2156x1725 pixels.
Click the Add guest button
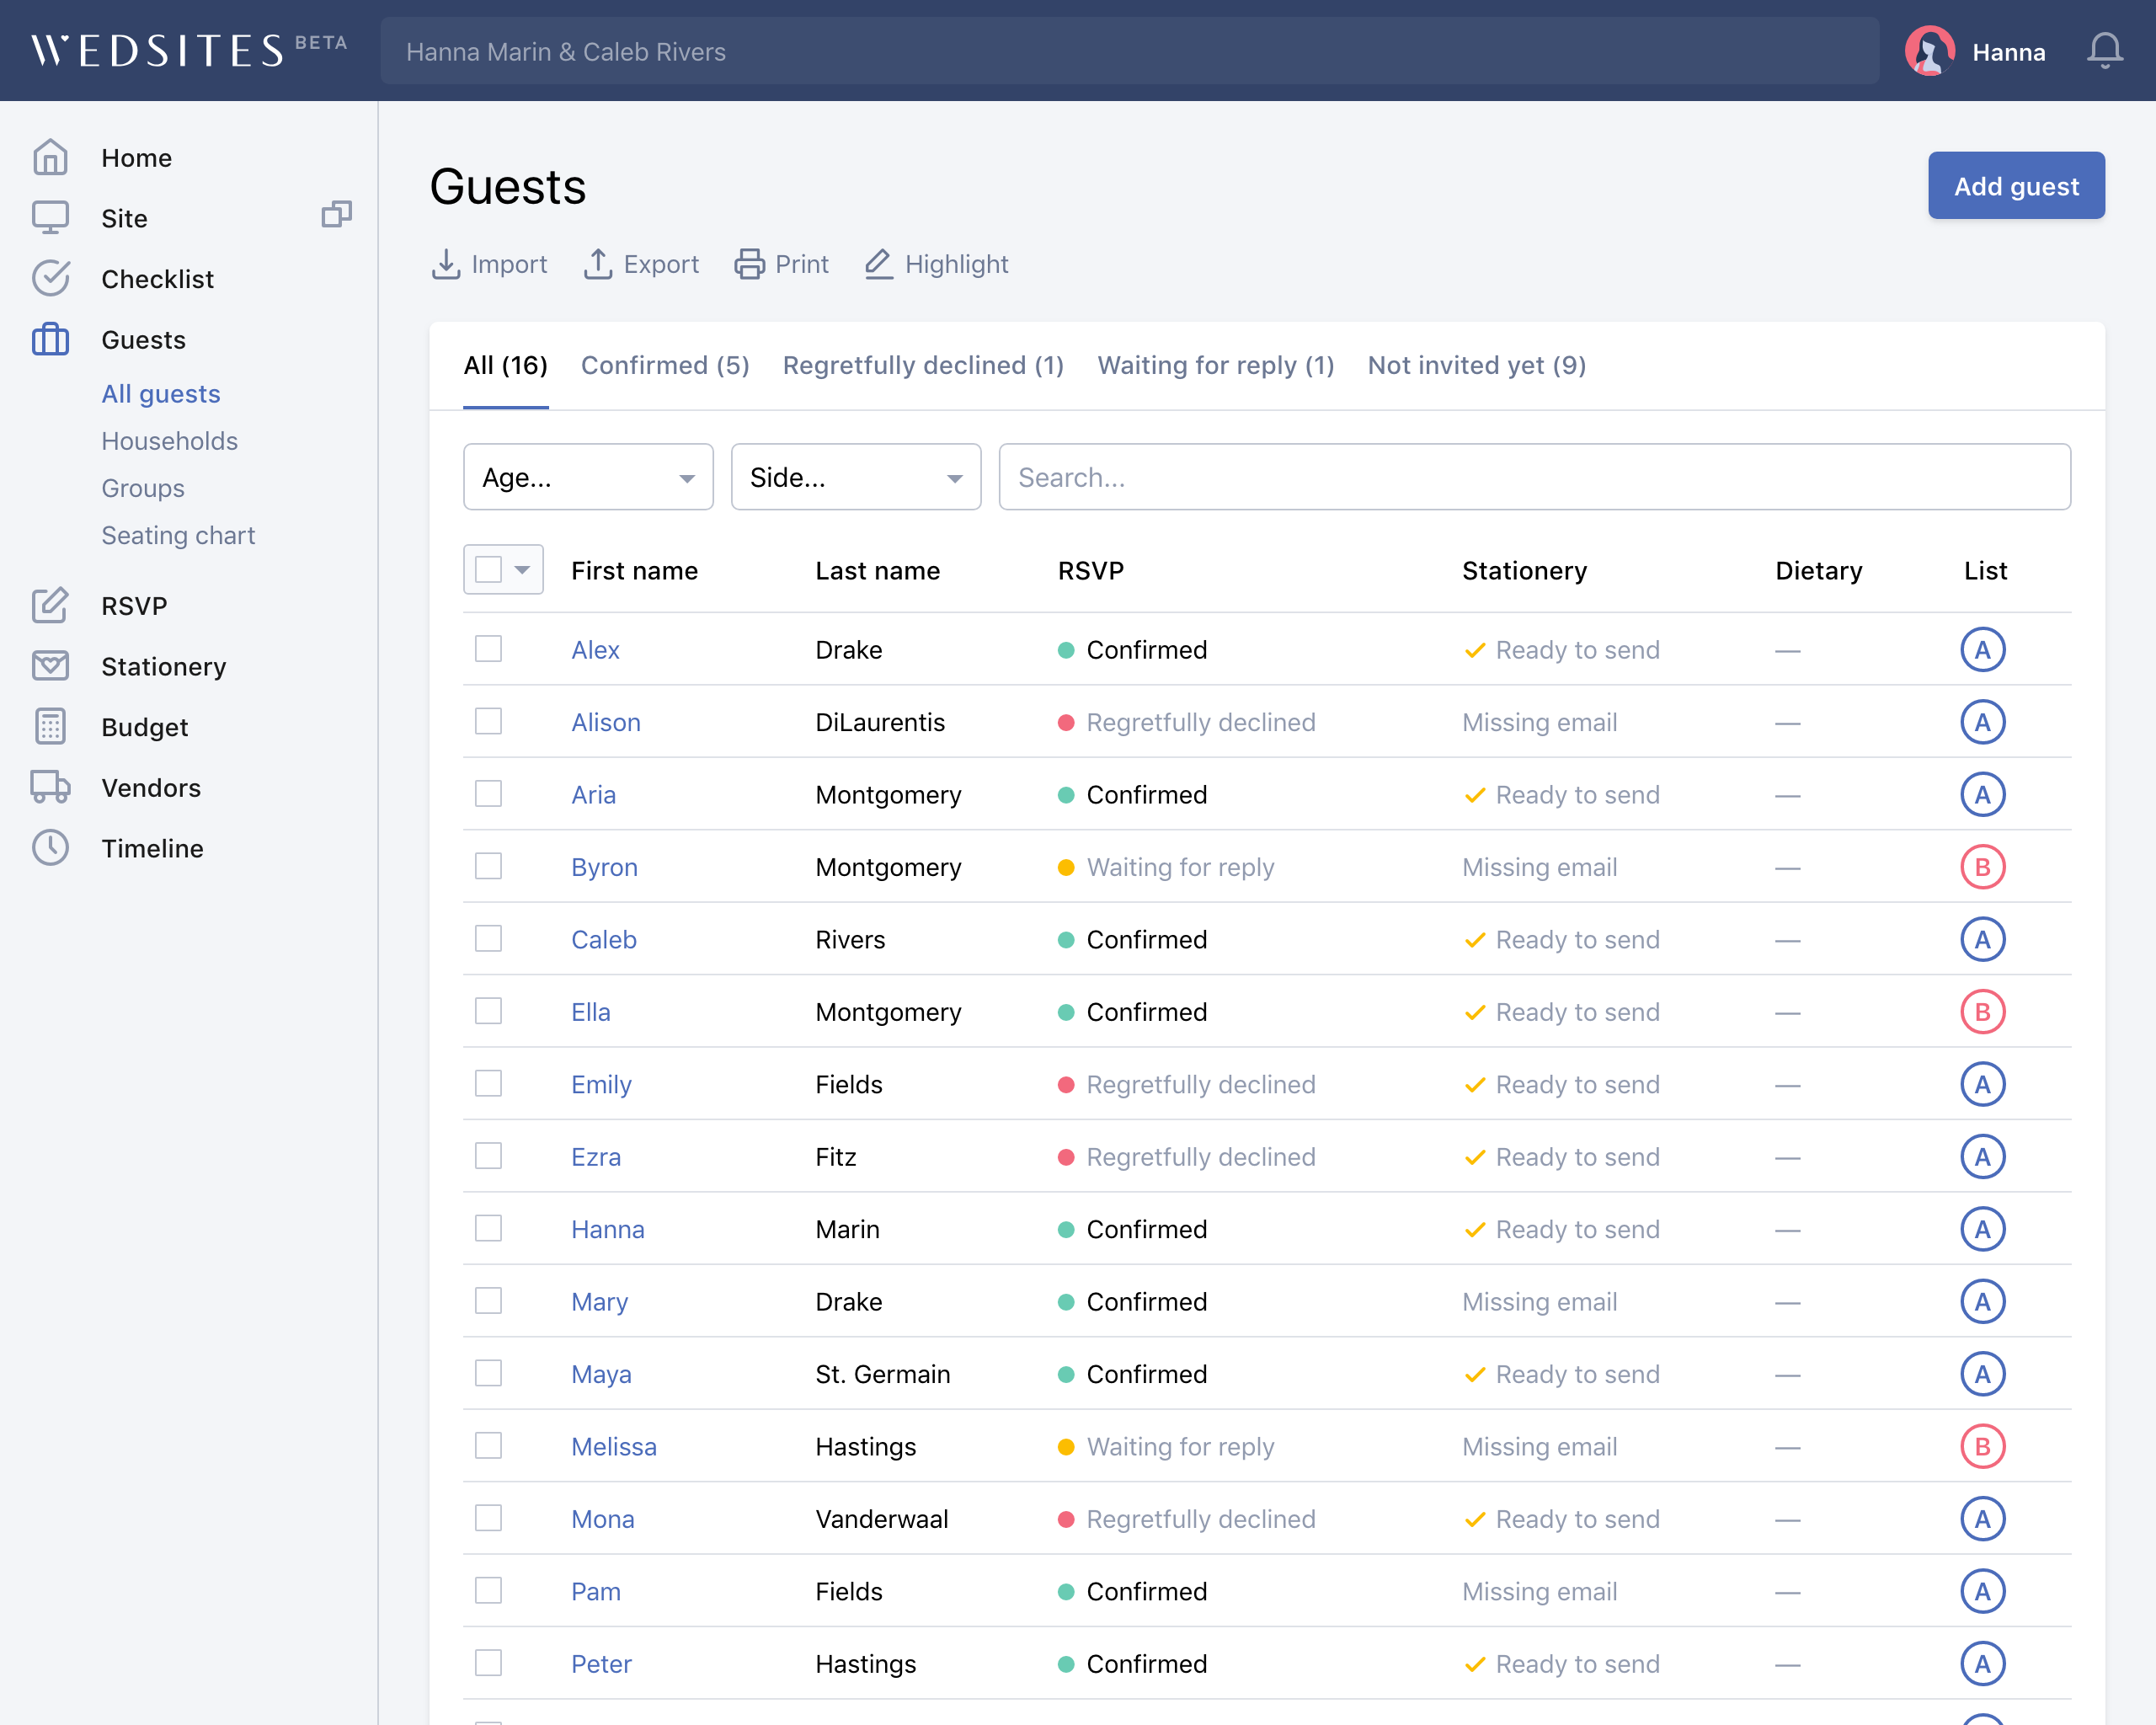[2016, 186]
